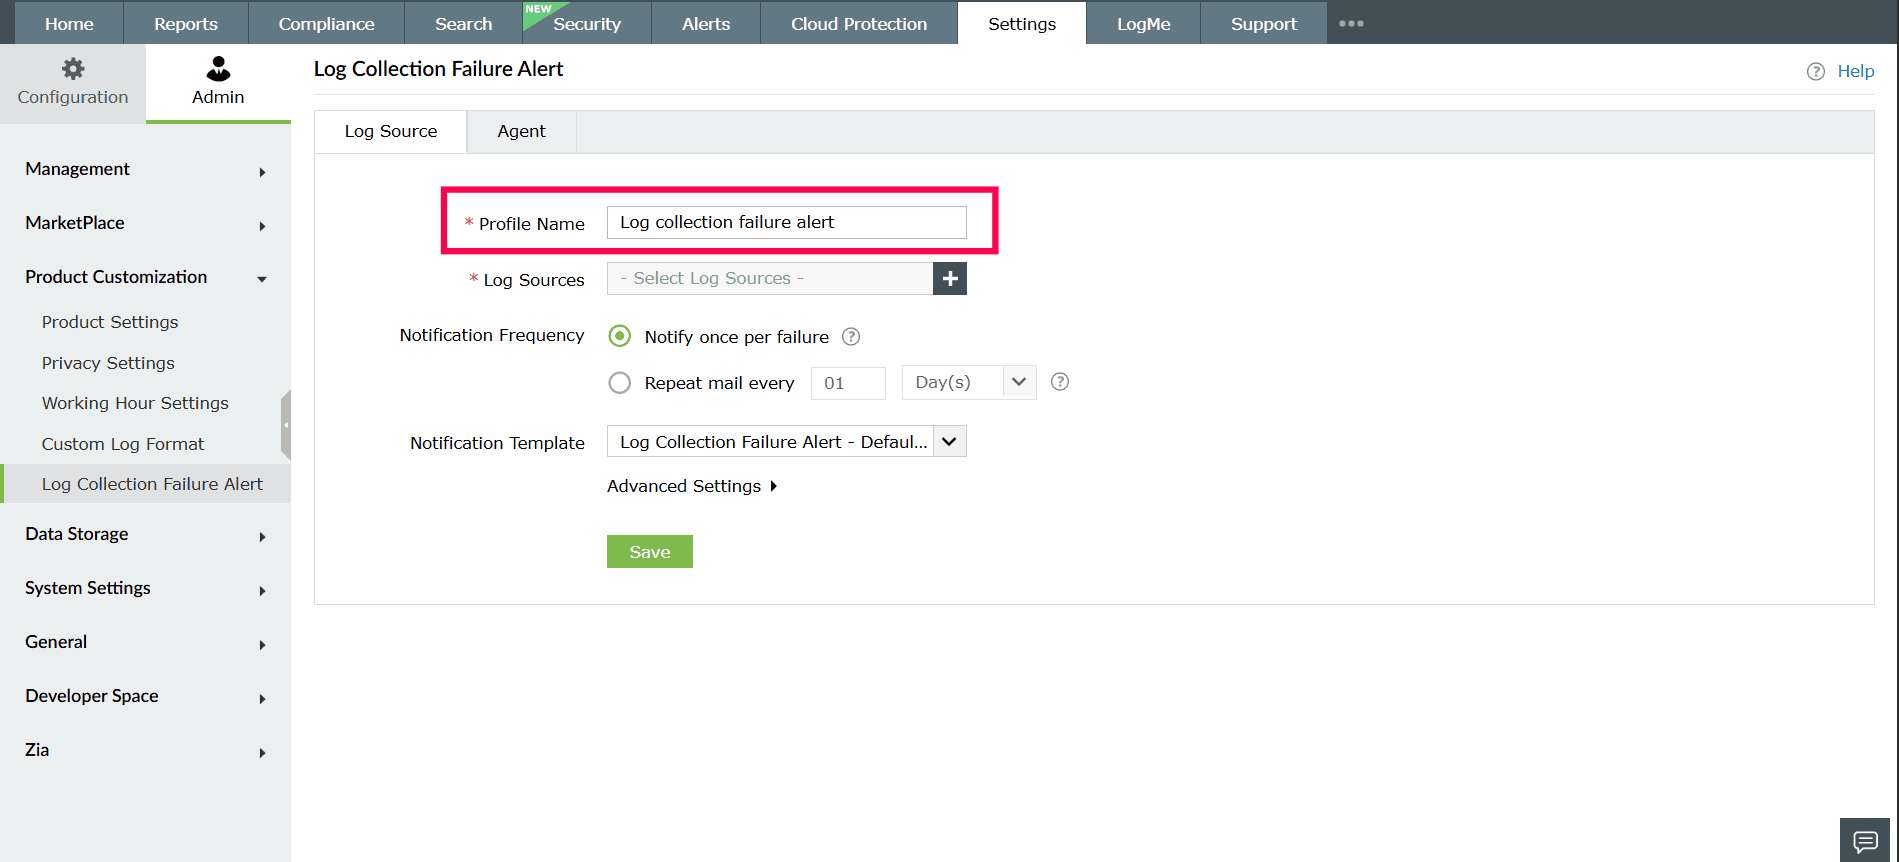
Task: Expand Advanced Settings
Action: pos(692,486)
